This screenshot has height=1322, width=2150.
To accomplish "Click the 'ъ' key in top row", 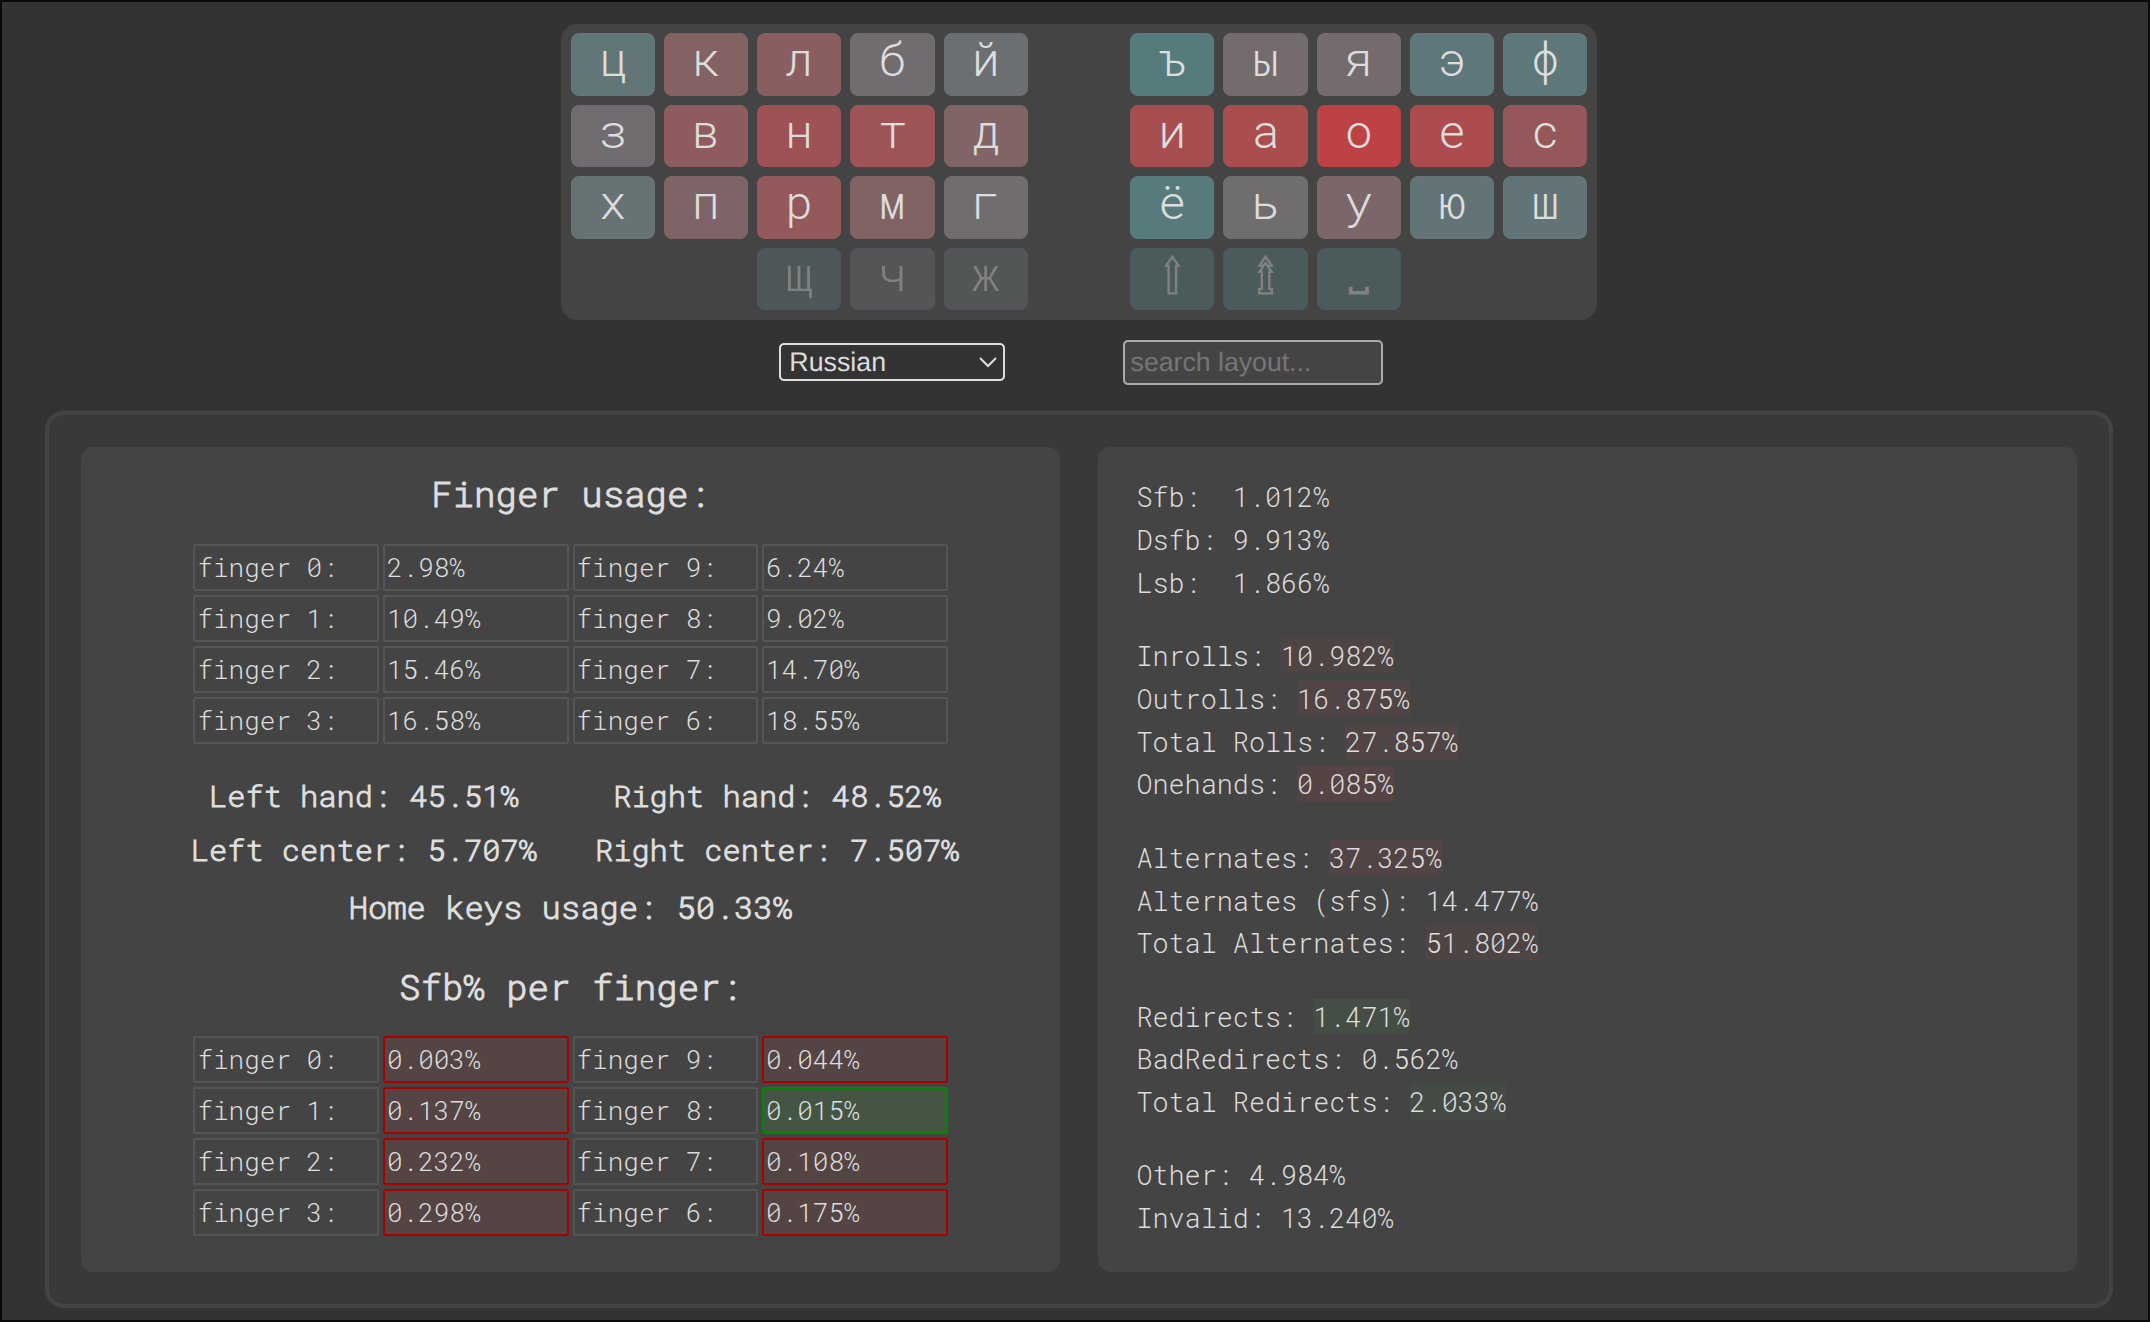I will (1171, 64).
